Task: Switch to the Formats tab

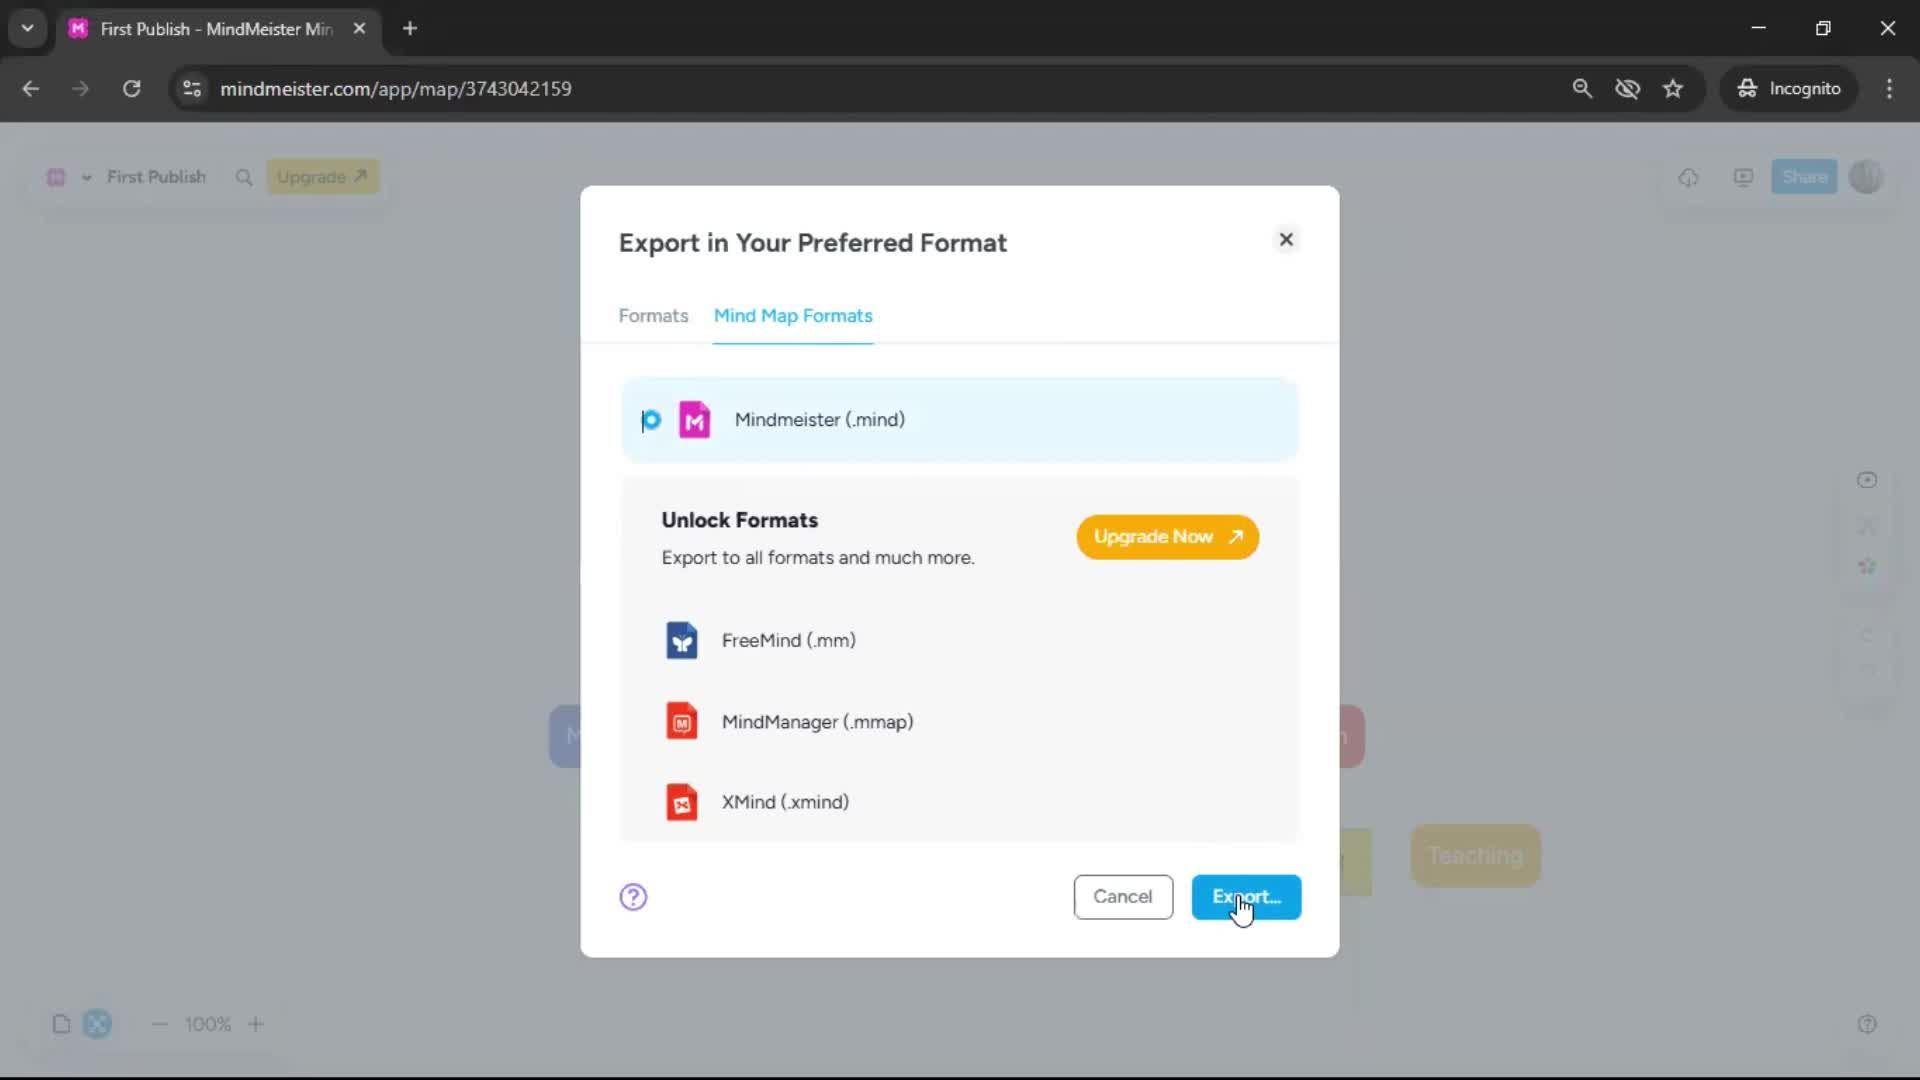Action: pos(653,316)
